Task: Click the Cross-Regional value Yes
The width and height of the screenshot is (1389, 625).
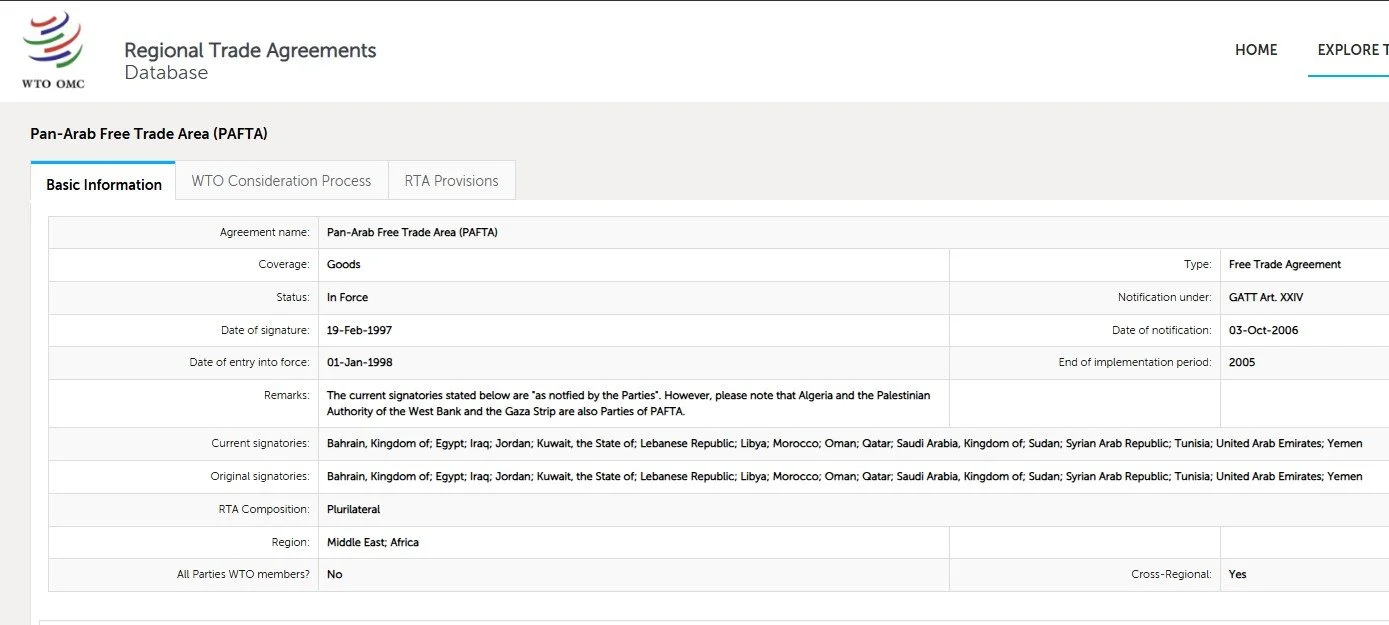Action: 1238,575
